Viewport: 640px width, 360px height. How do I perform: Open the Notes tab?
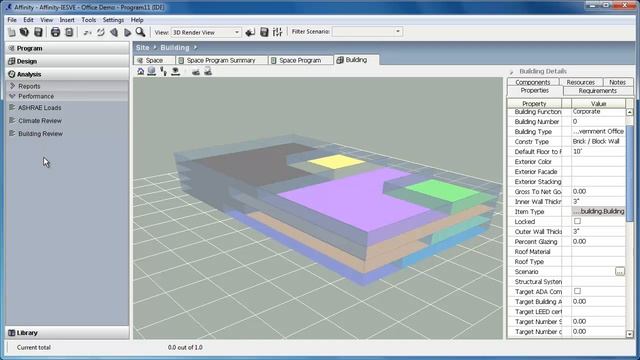[x=617, y=82]
